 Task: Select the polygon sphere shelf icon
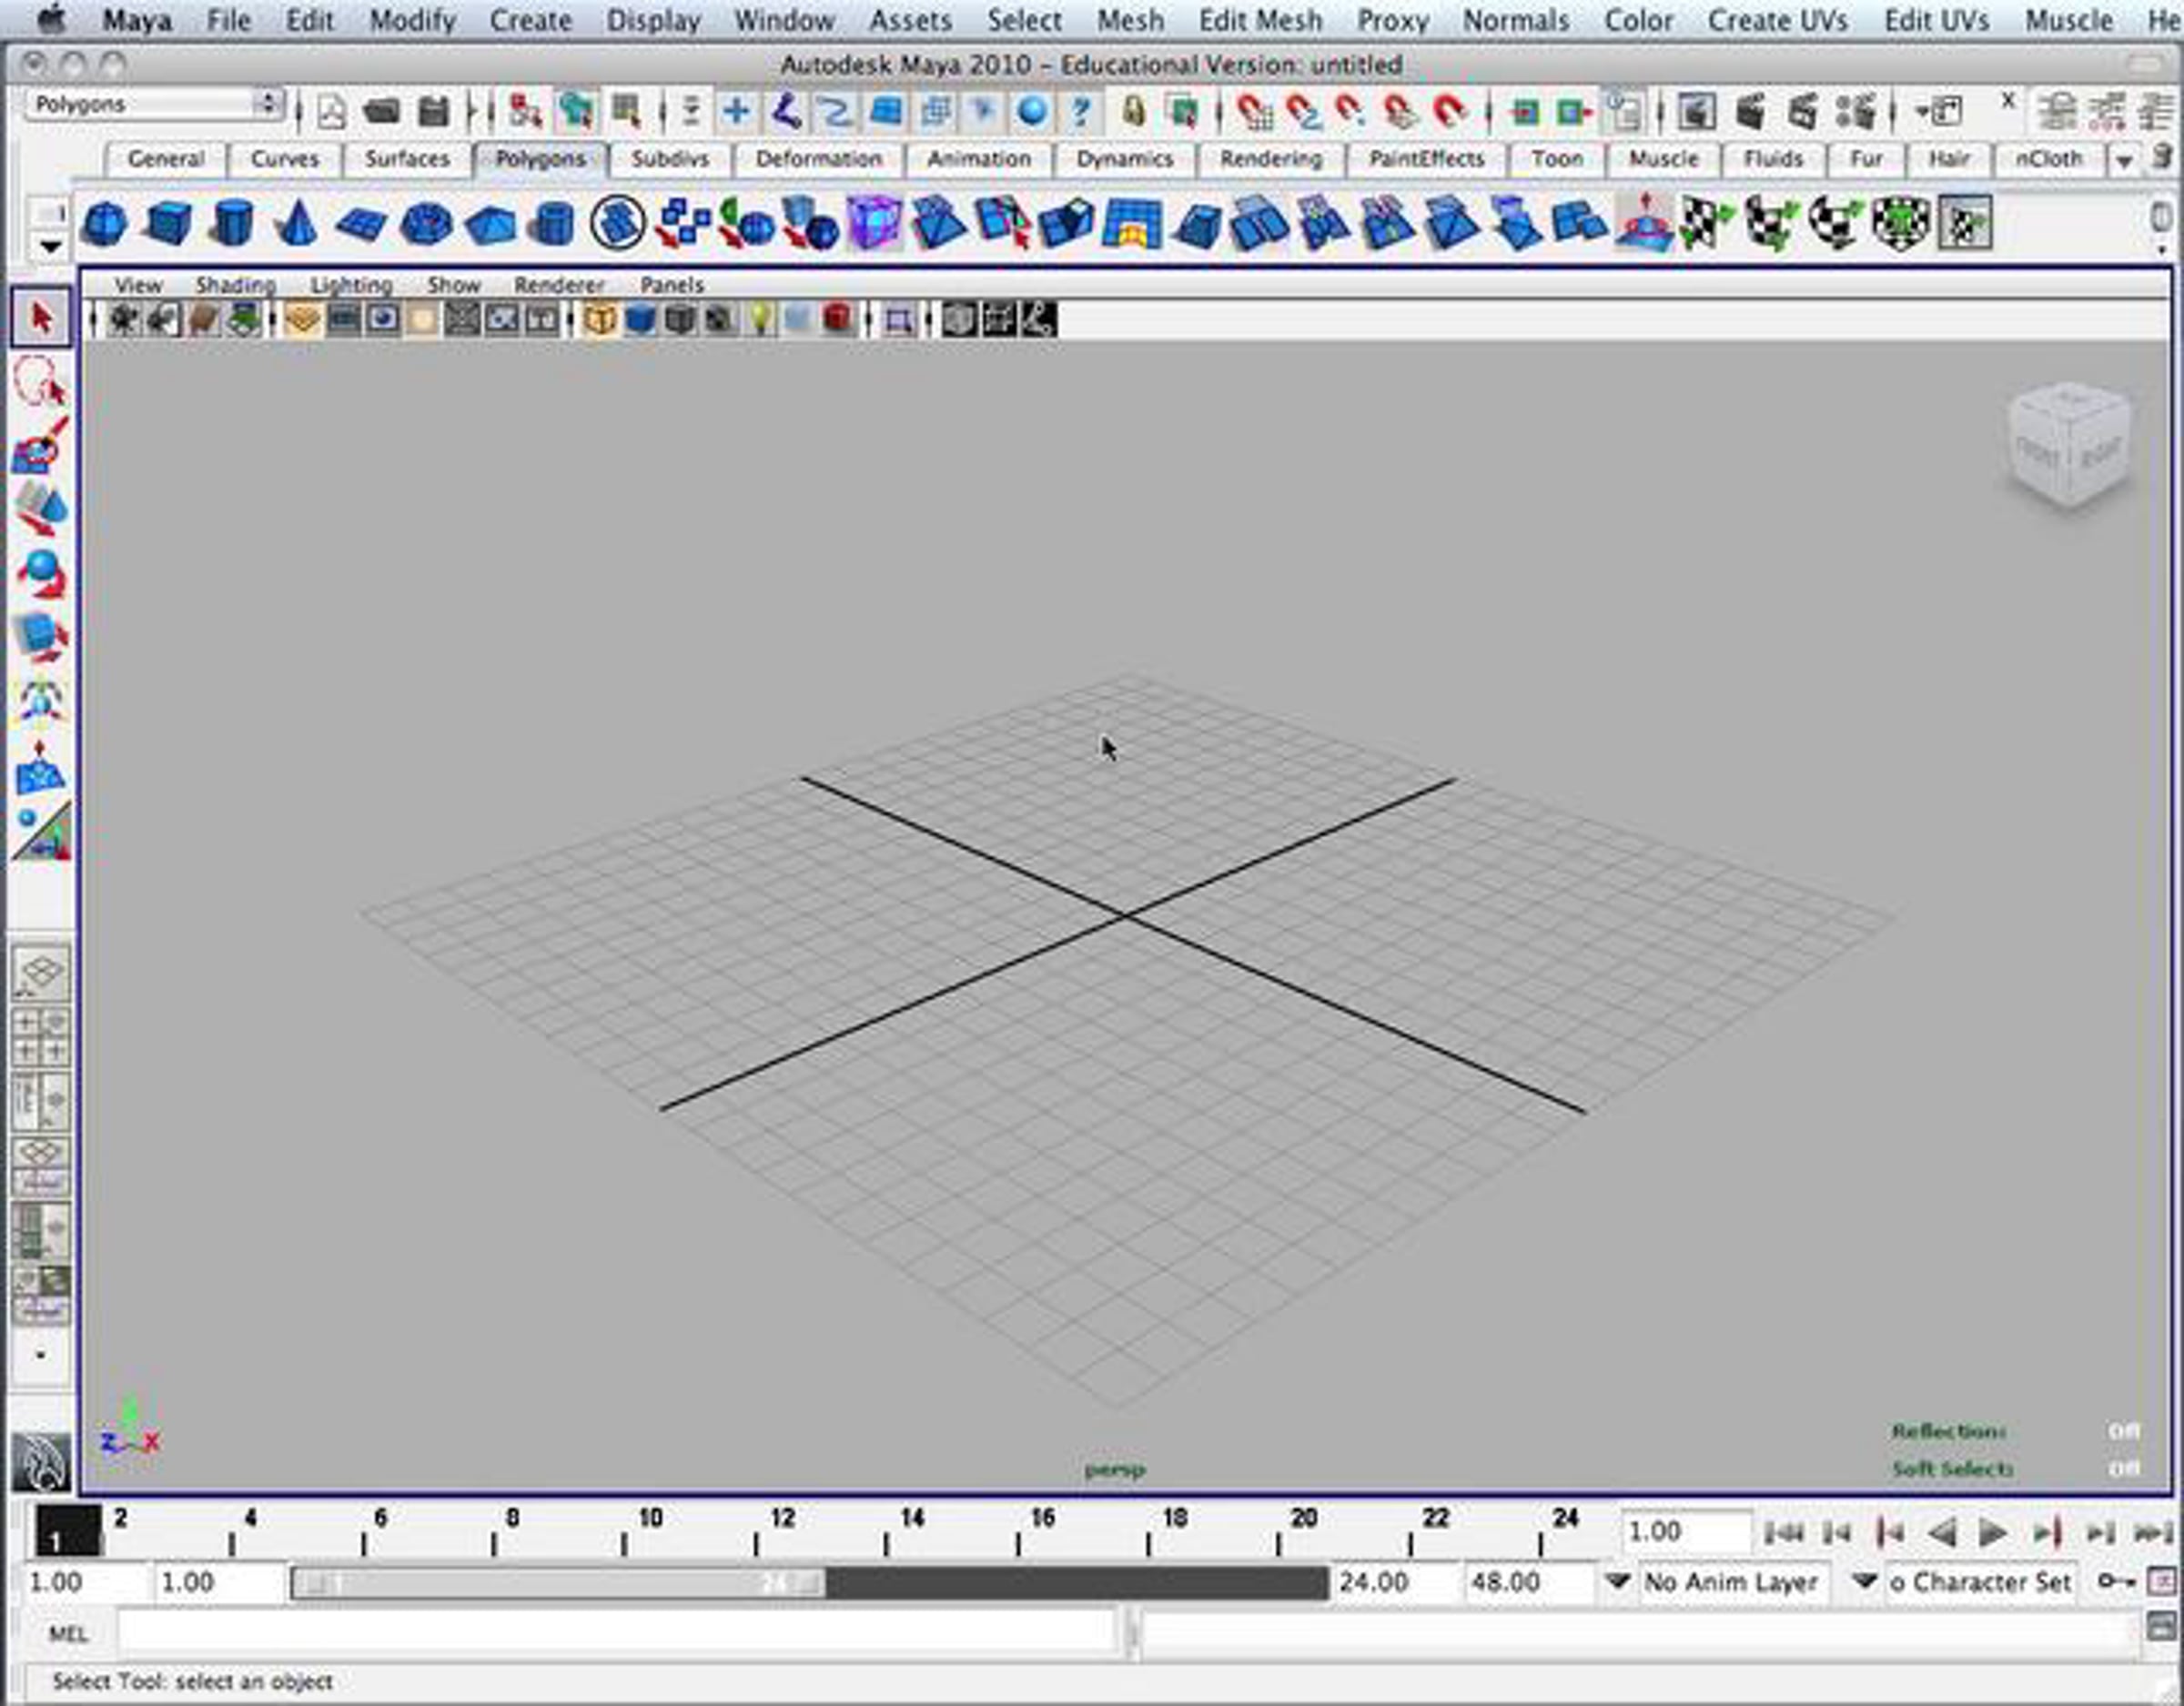point(104,223)
